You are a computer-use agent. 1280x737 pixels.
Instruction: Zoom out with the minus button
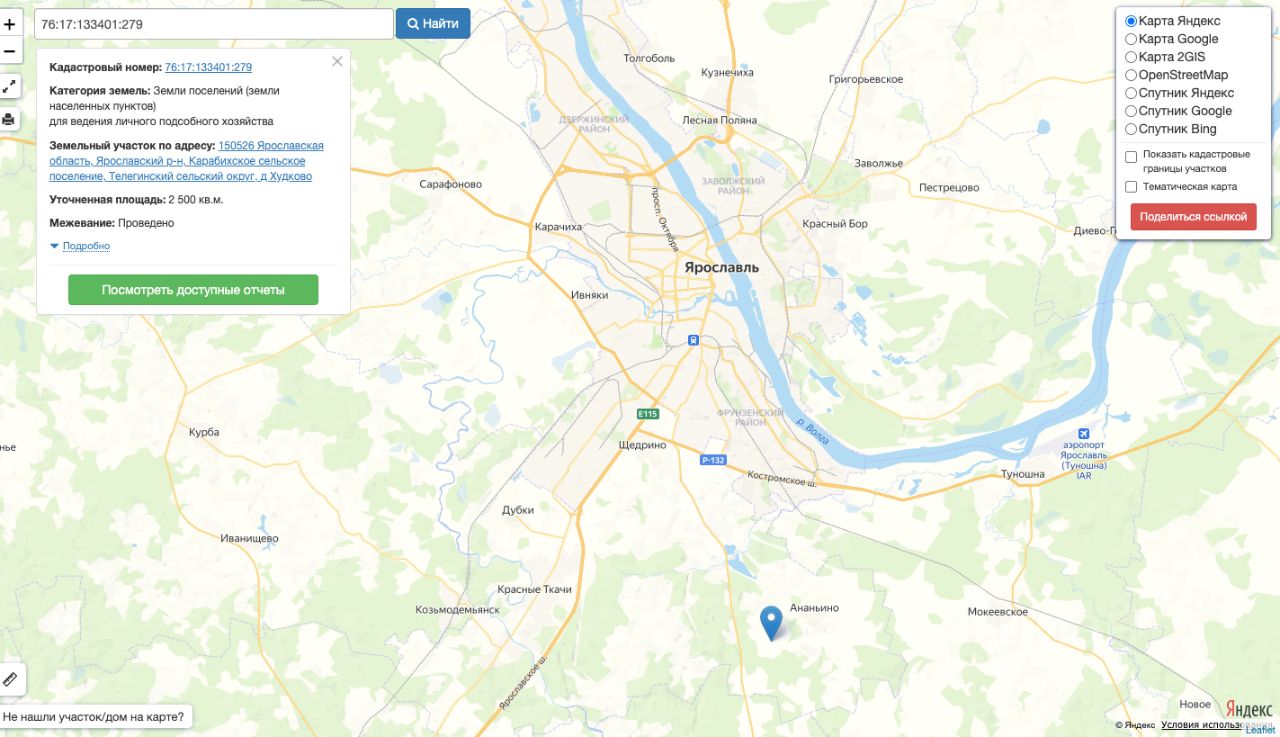click(x=9, y=50)
